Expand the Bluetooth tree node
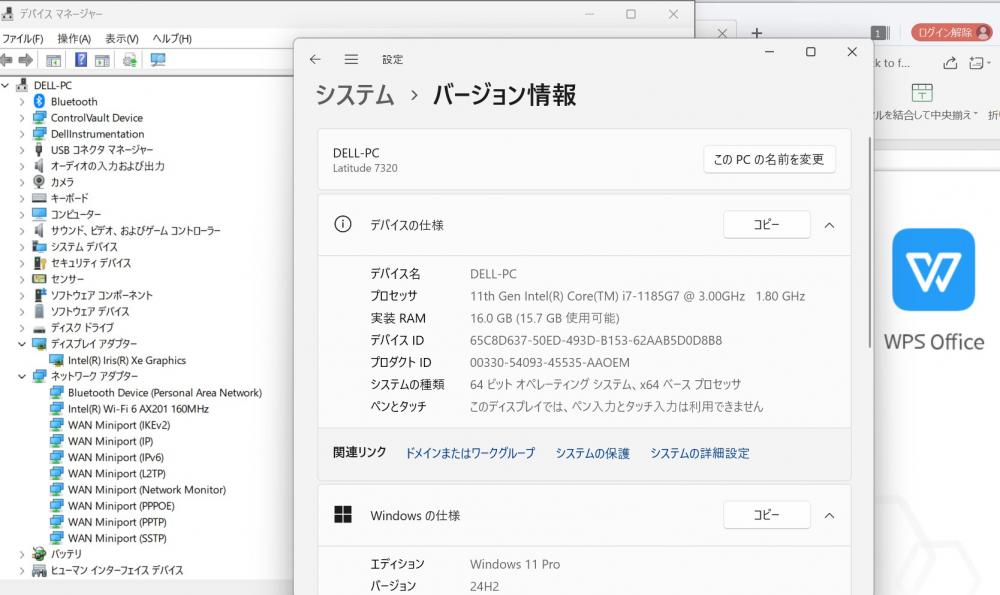 [x=22, y=101]
